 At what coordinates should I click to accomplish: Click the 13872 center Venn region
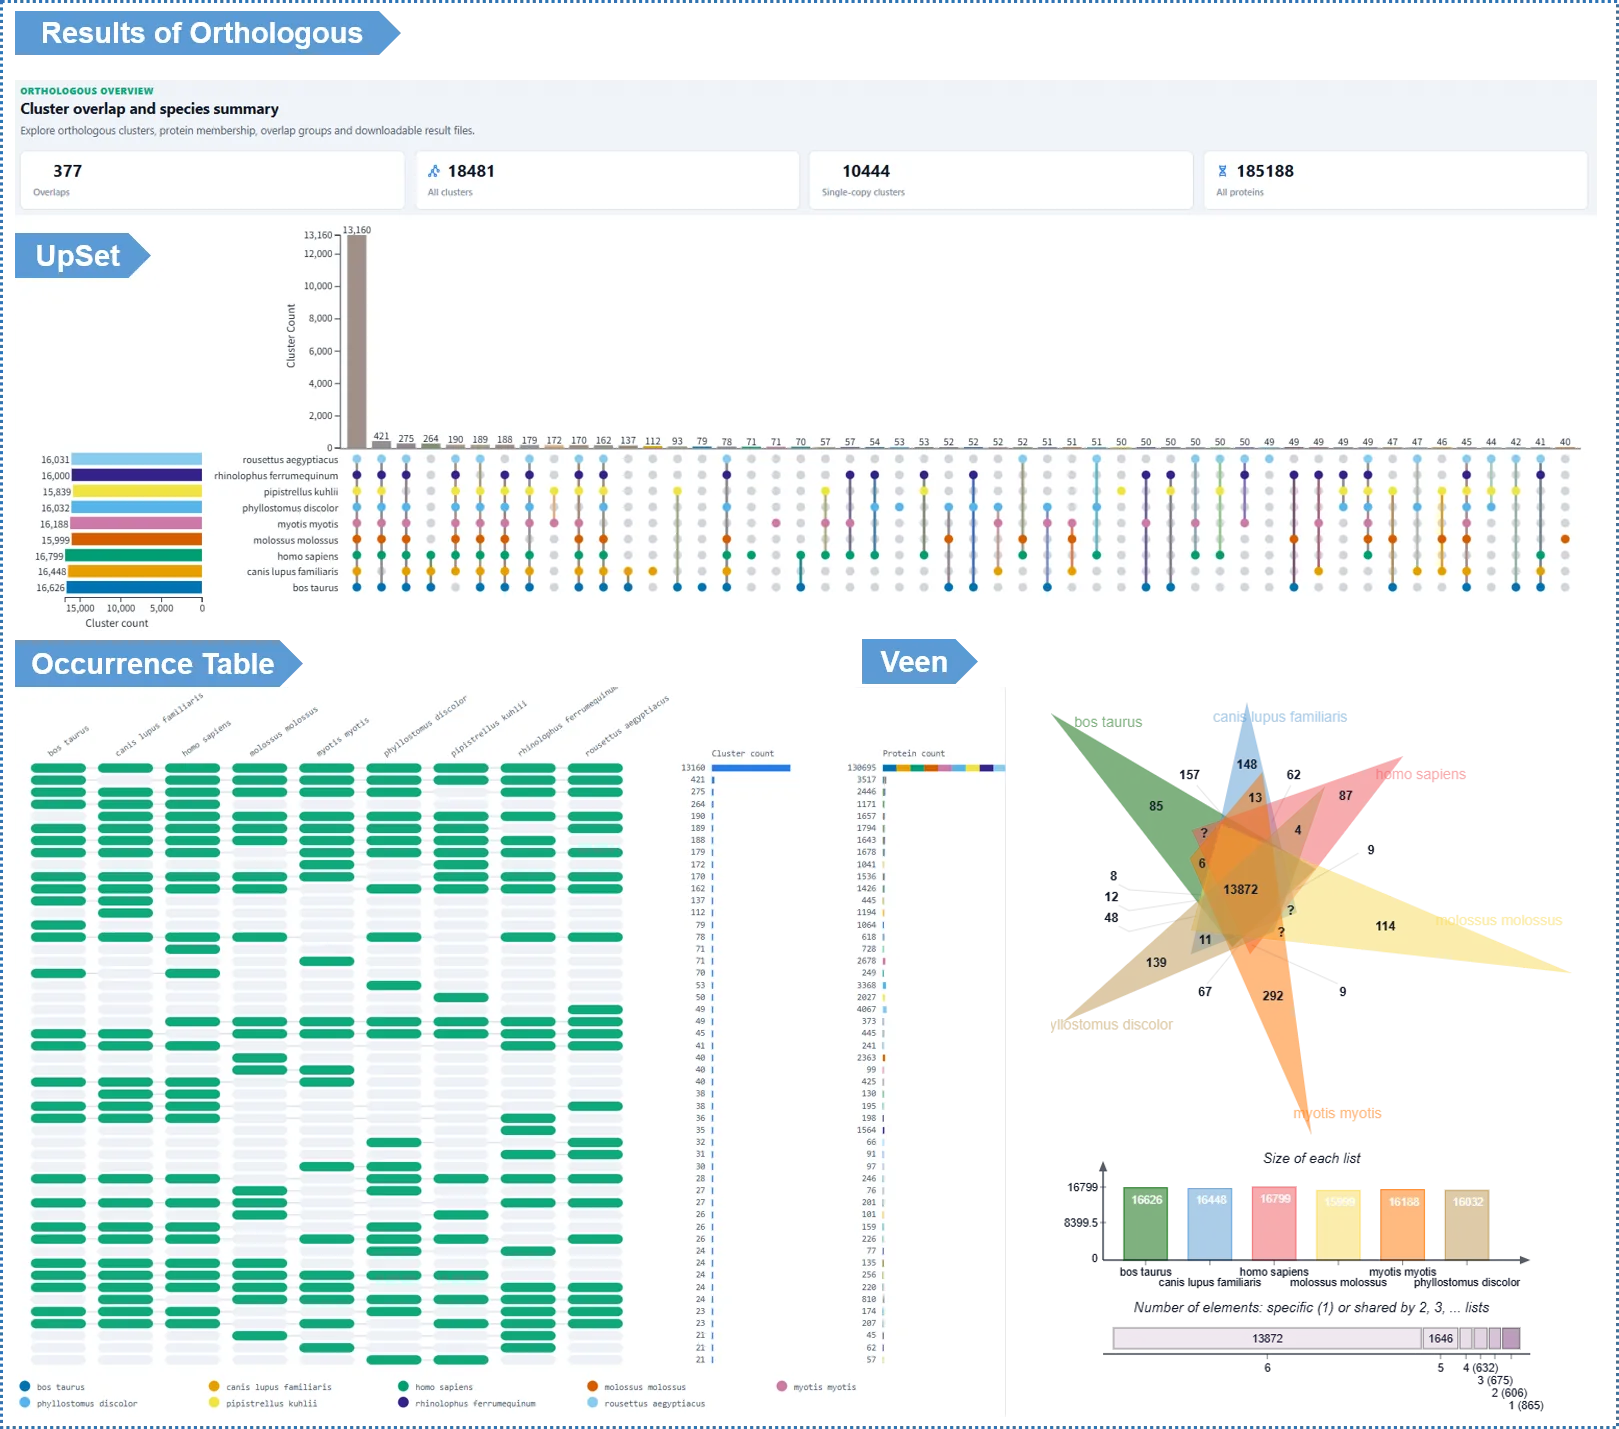[x=1240, y=889]
